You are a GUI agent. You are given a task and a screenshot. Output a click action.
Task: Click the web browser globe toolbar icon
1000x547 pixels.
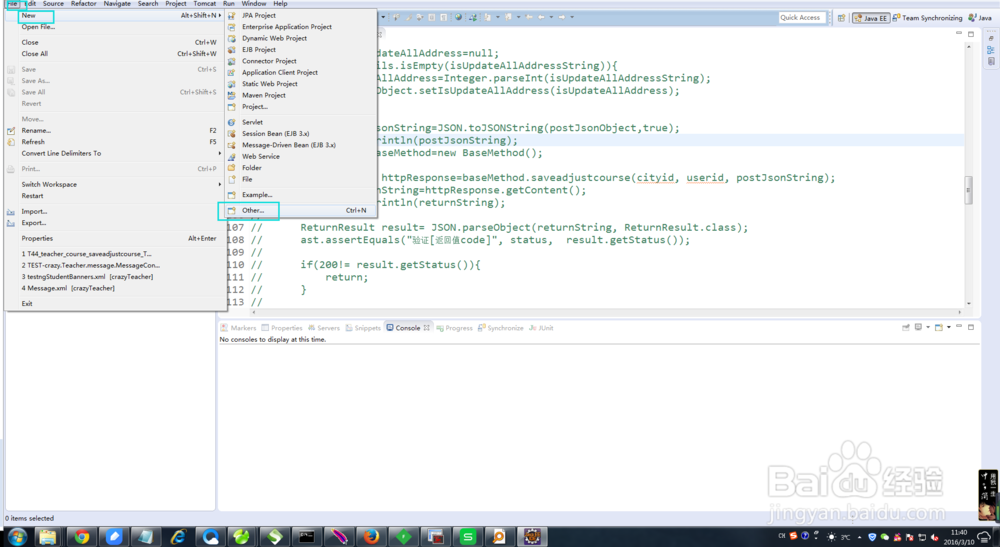[458, 17]
